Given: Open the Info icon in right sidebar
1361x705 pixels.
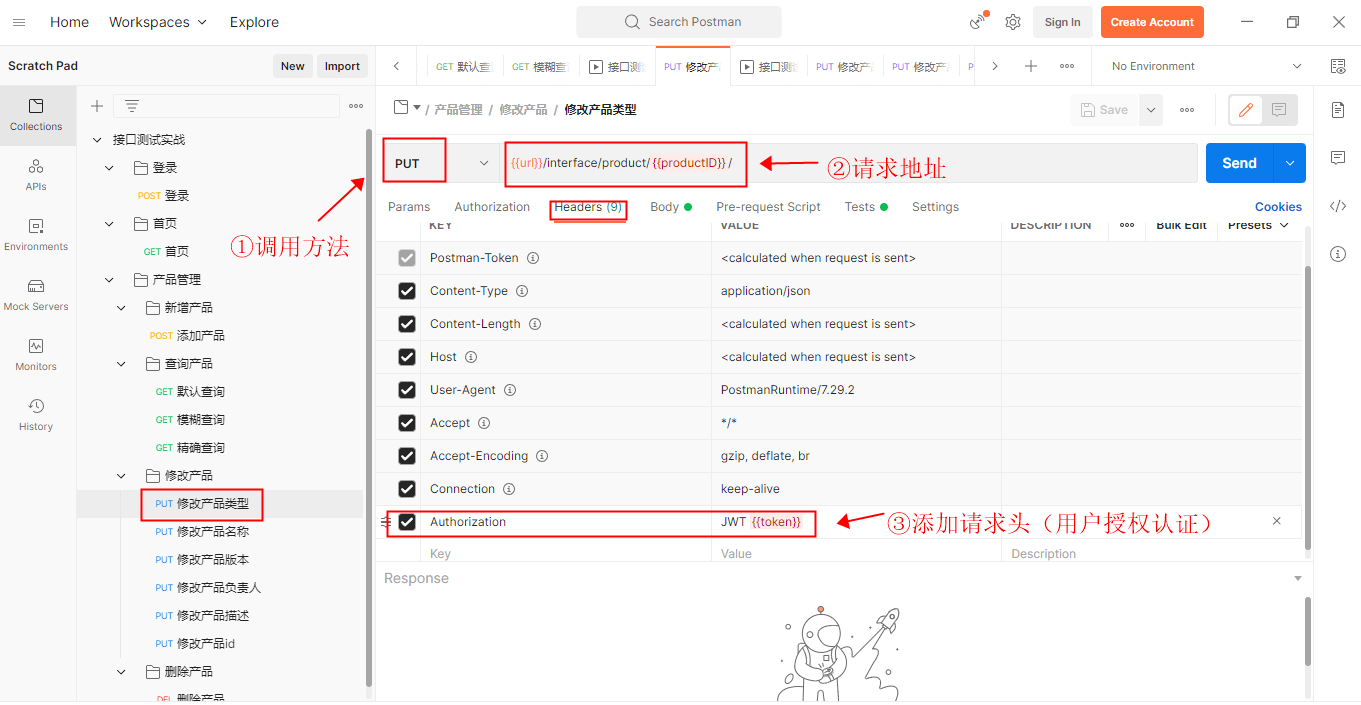Looking at the screenshot, I should pyautogui.click(x=1338, y=254).
